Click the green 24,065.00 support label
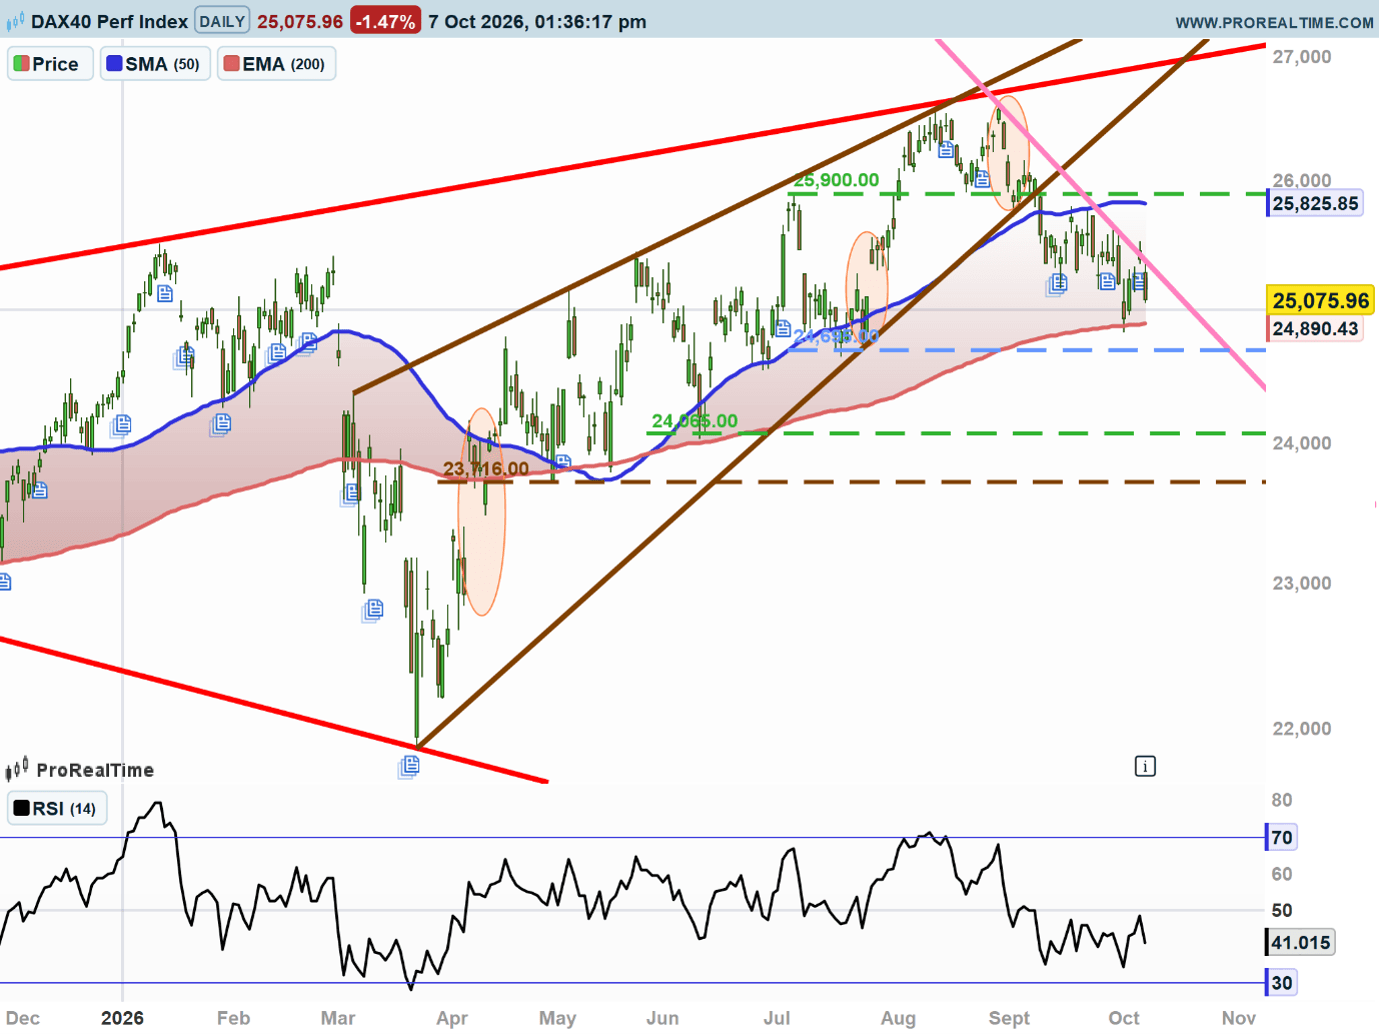1379x1034 pixels. (x=695, y=421)
